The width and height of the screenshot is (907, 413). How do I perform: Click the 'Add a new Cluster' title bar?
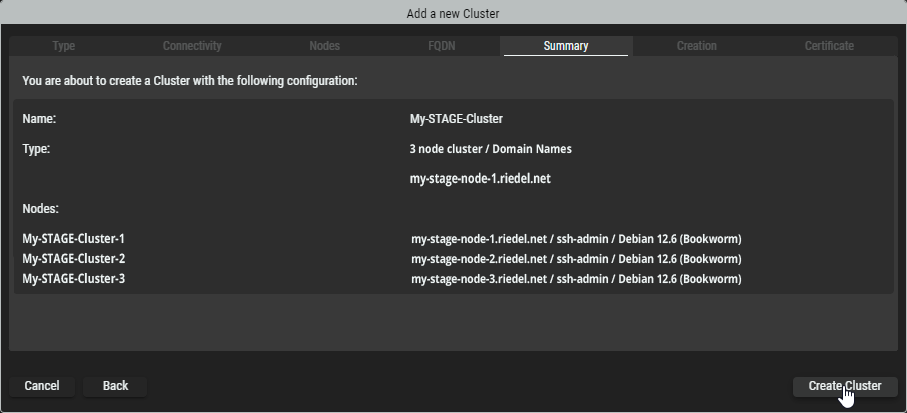453,13
